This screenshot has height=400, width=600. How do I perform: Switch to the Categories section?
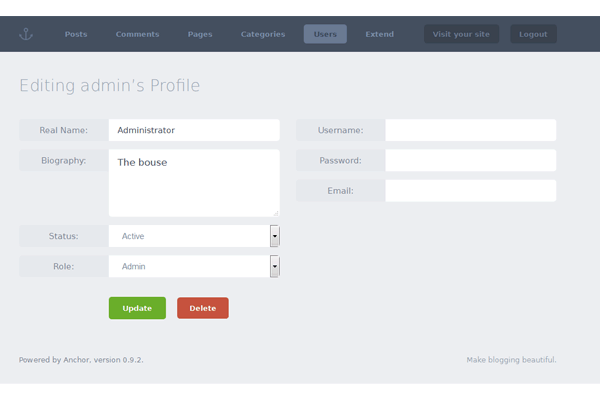coord(263,34)
